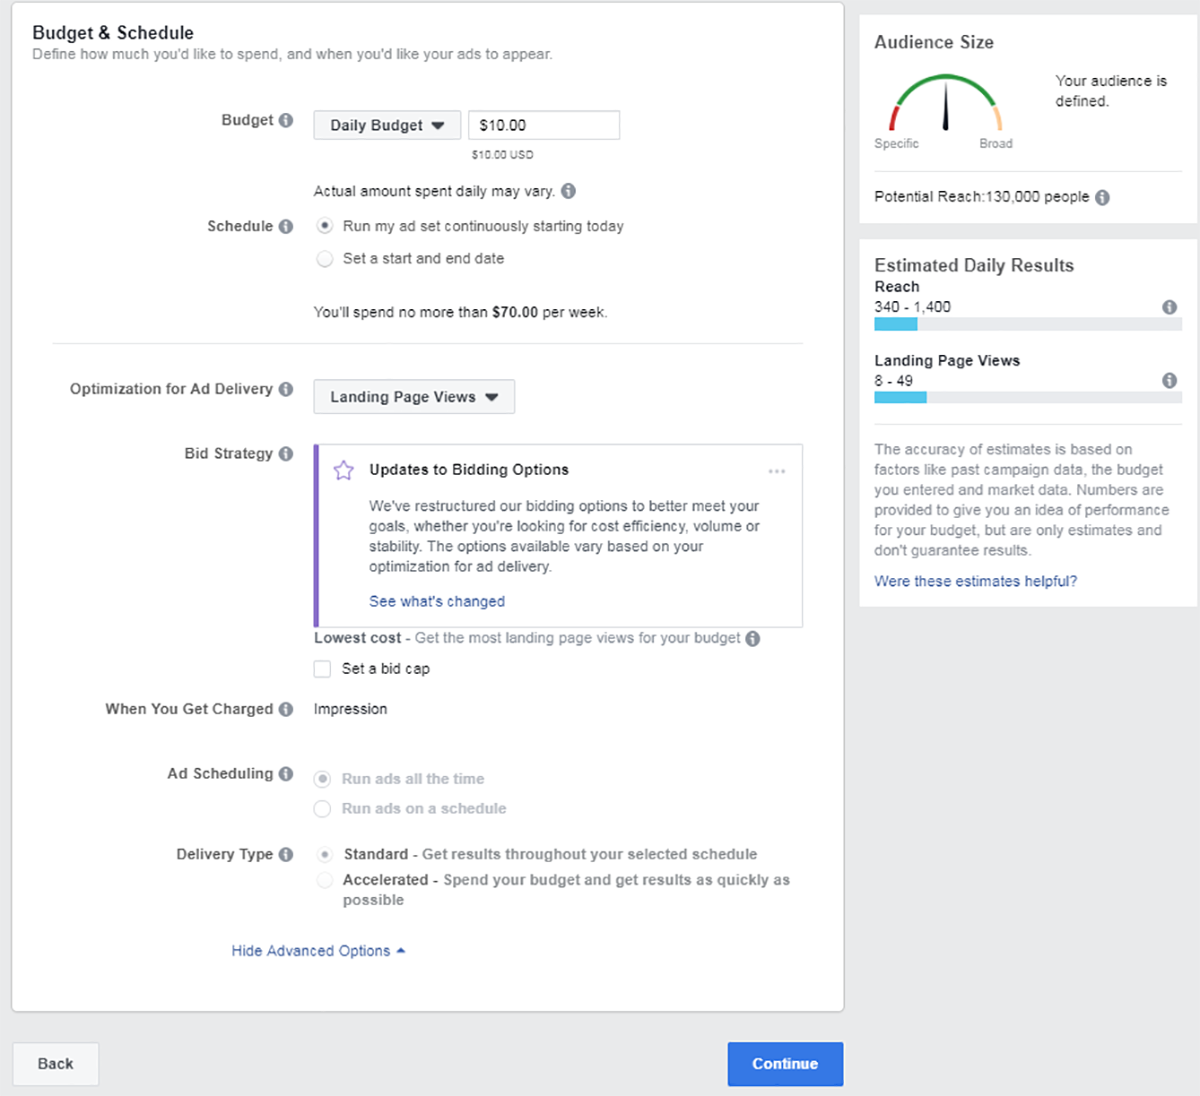Click the info icon beside Schedule label
Image resolution: width=1200 pixels, height=1096 pixels.
tap(286, 227)
